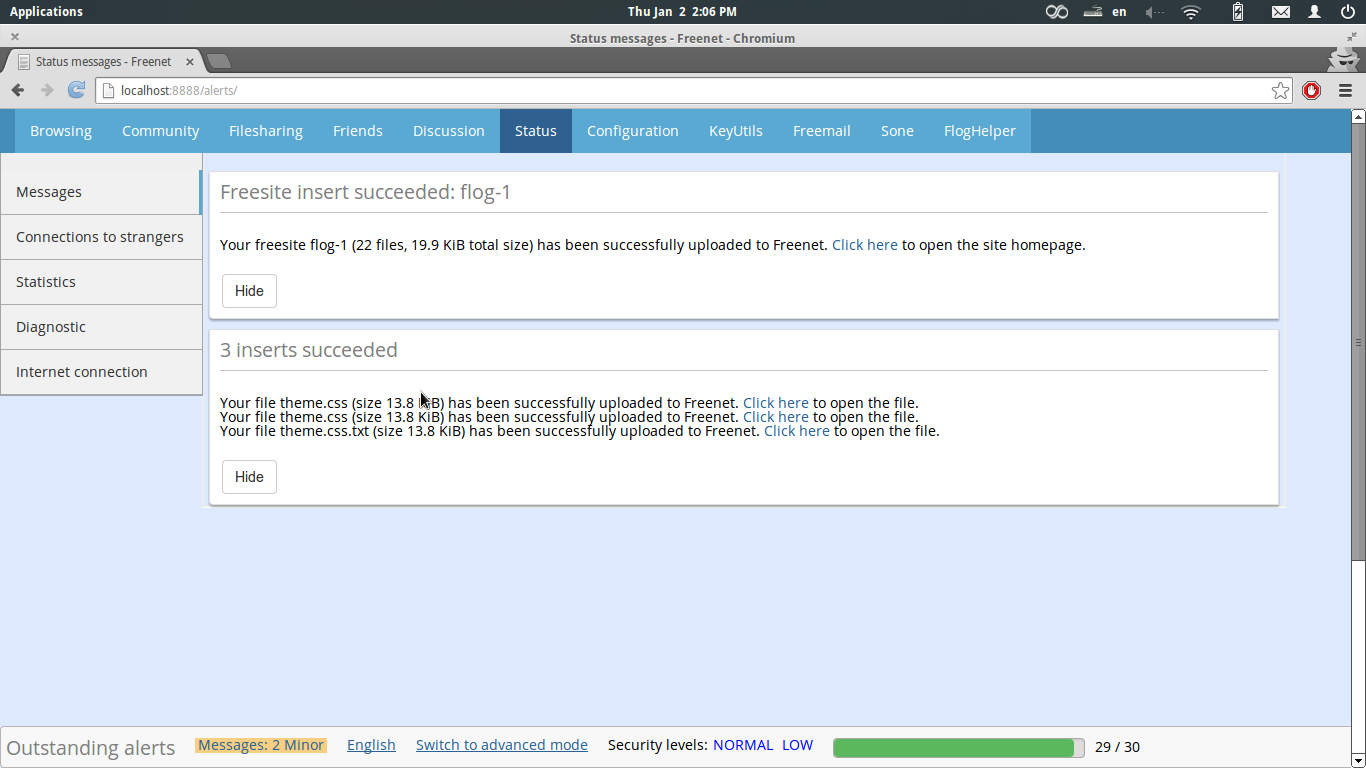Open Connections to strangers page
Screen dimensions: 1366x768
coord(101,237)
